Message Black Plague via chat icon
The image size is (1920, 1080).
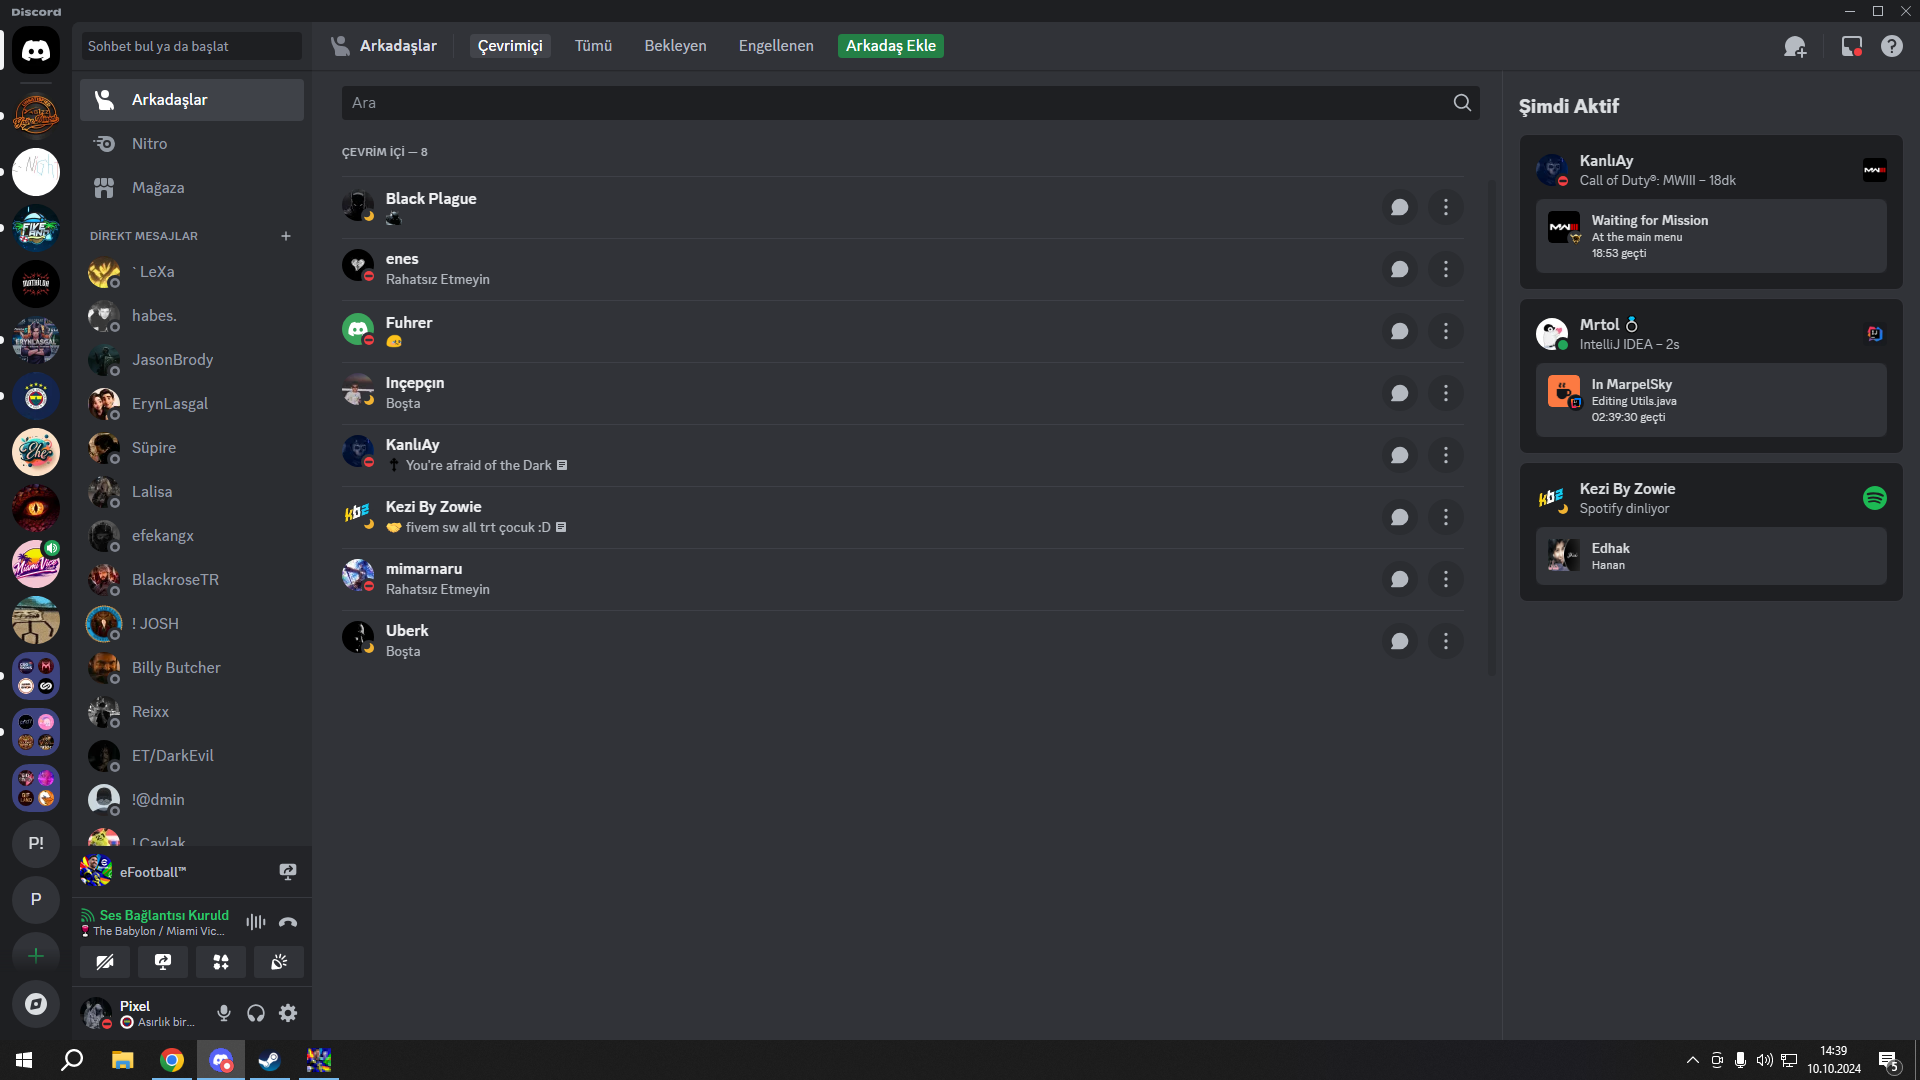coord(1399,208)
